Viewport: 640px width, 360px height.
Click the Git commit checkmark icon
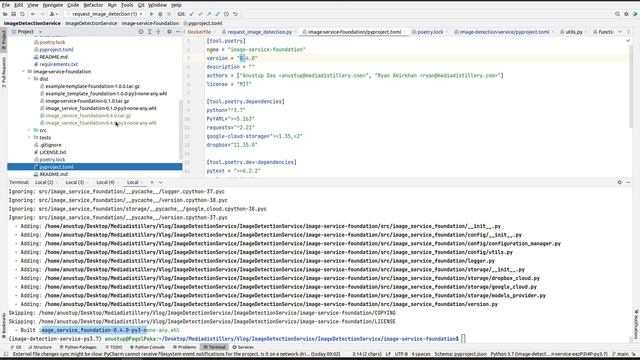[200, 14]
